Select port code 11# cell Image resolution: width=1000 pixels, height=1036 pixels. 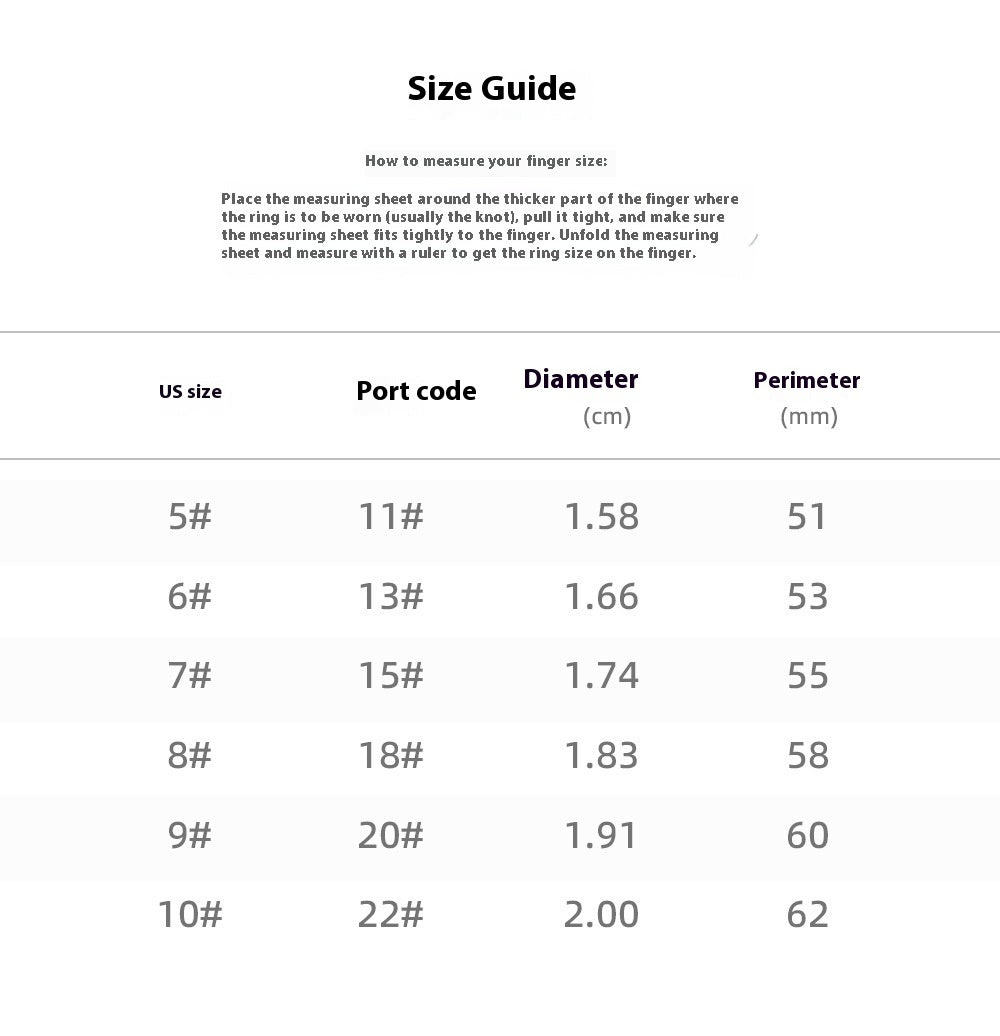[x=390, y=516]
